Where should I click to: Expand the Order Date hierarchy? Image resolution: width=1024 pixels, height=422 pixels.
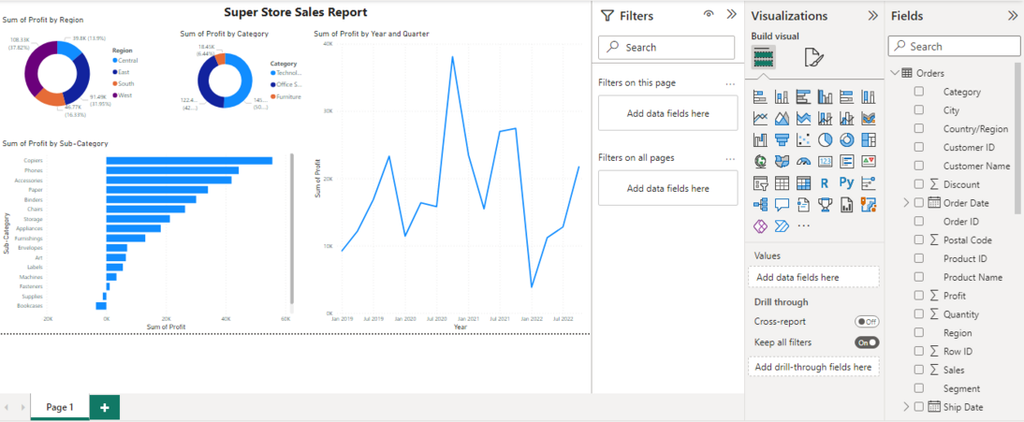[906, 203]
